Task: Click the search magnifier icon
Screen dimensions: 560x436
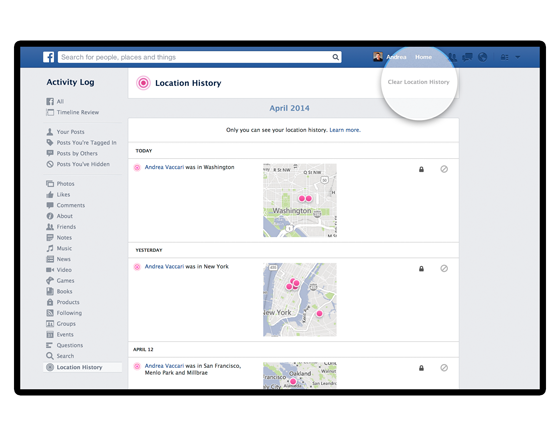Action: [335, 57]
